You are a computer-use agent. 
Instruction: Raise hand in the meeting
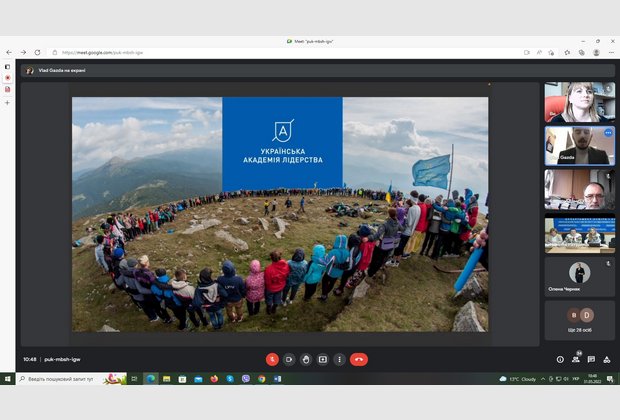(x=306, y=359)
